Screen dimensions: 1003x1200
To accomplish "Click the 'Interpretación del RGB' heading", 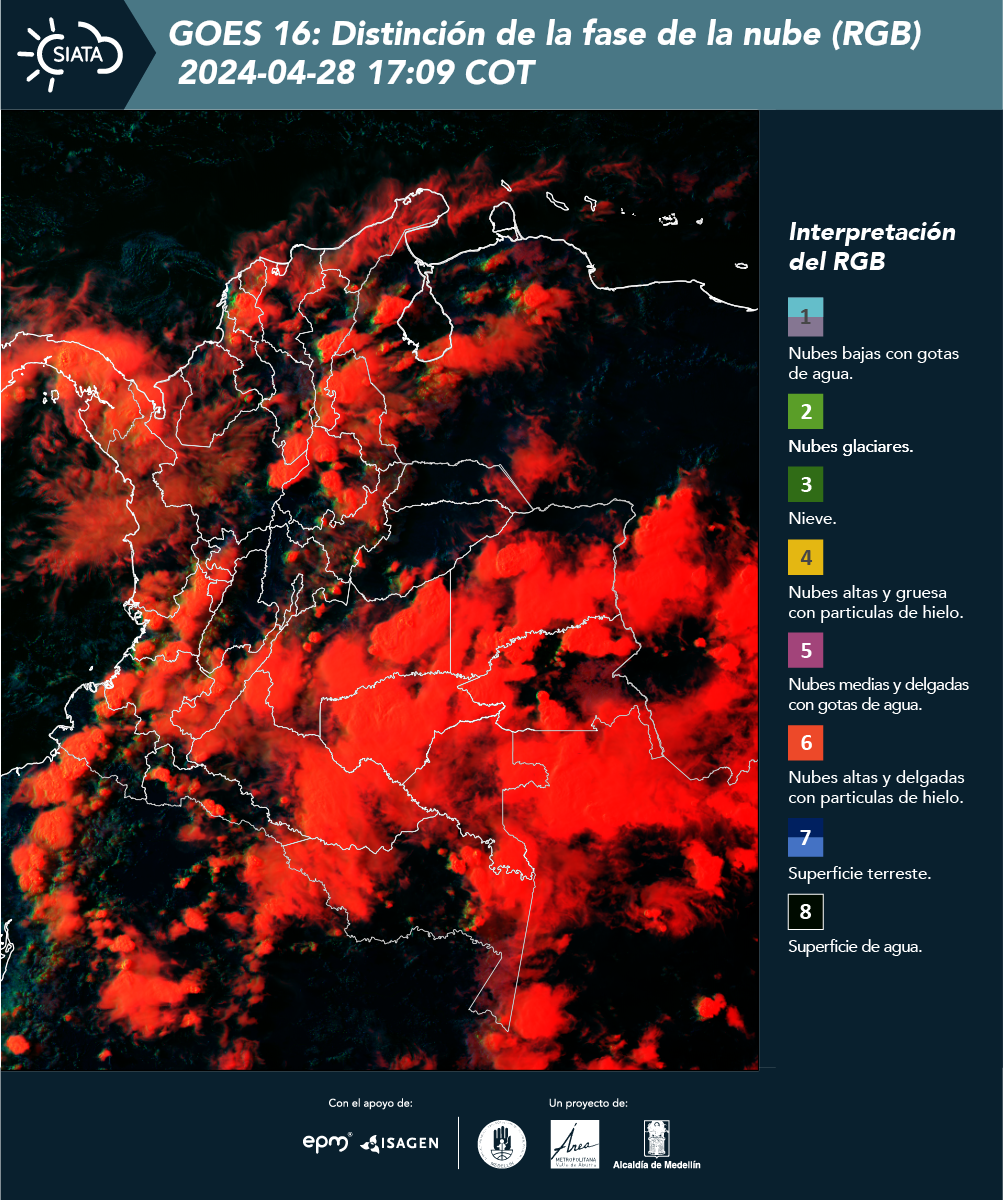I will [872, 247].
